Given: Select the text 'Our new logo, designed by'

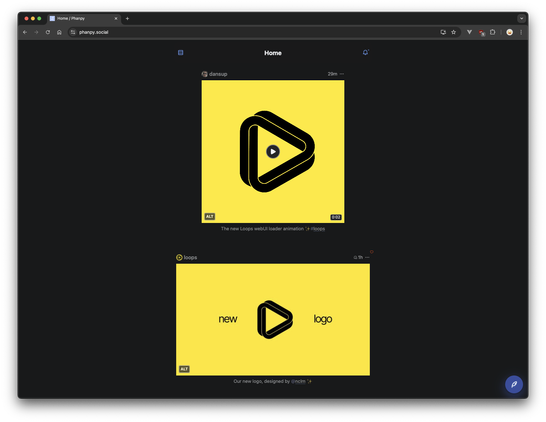Looking at the screenshot, I should pos(262,381).
